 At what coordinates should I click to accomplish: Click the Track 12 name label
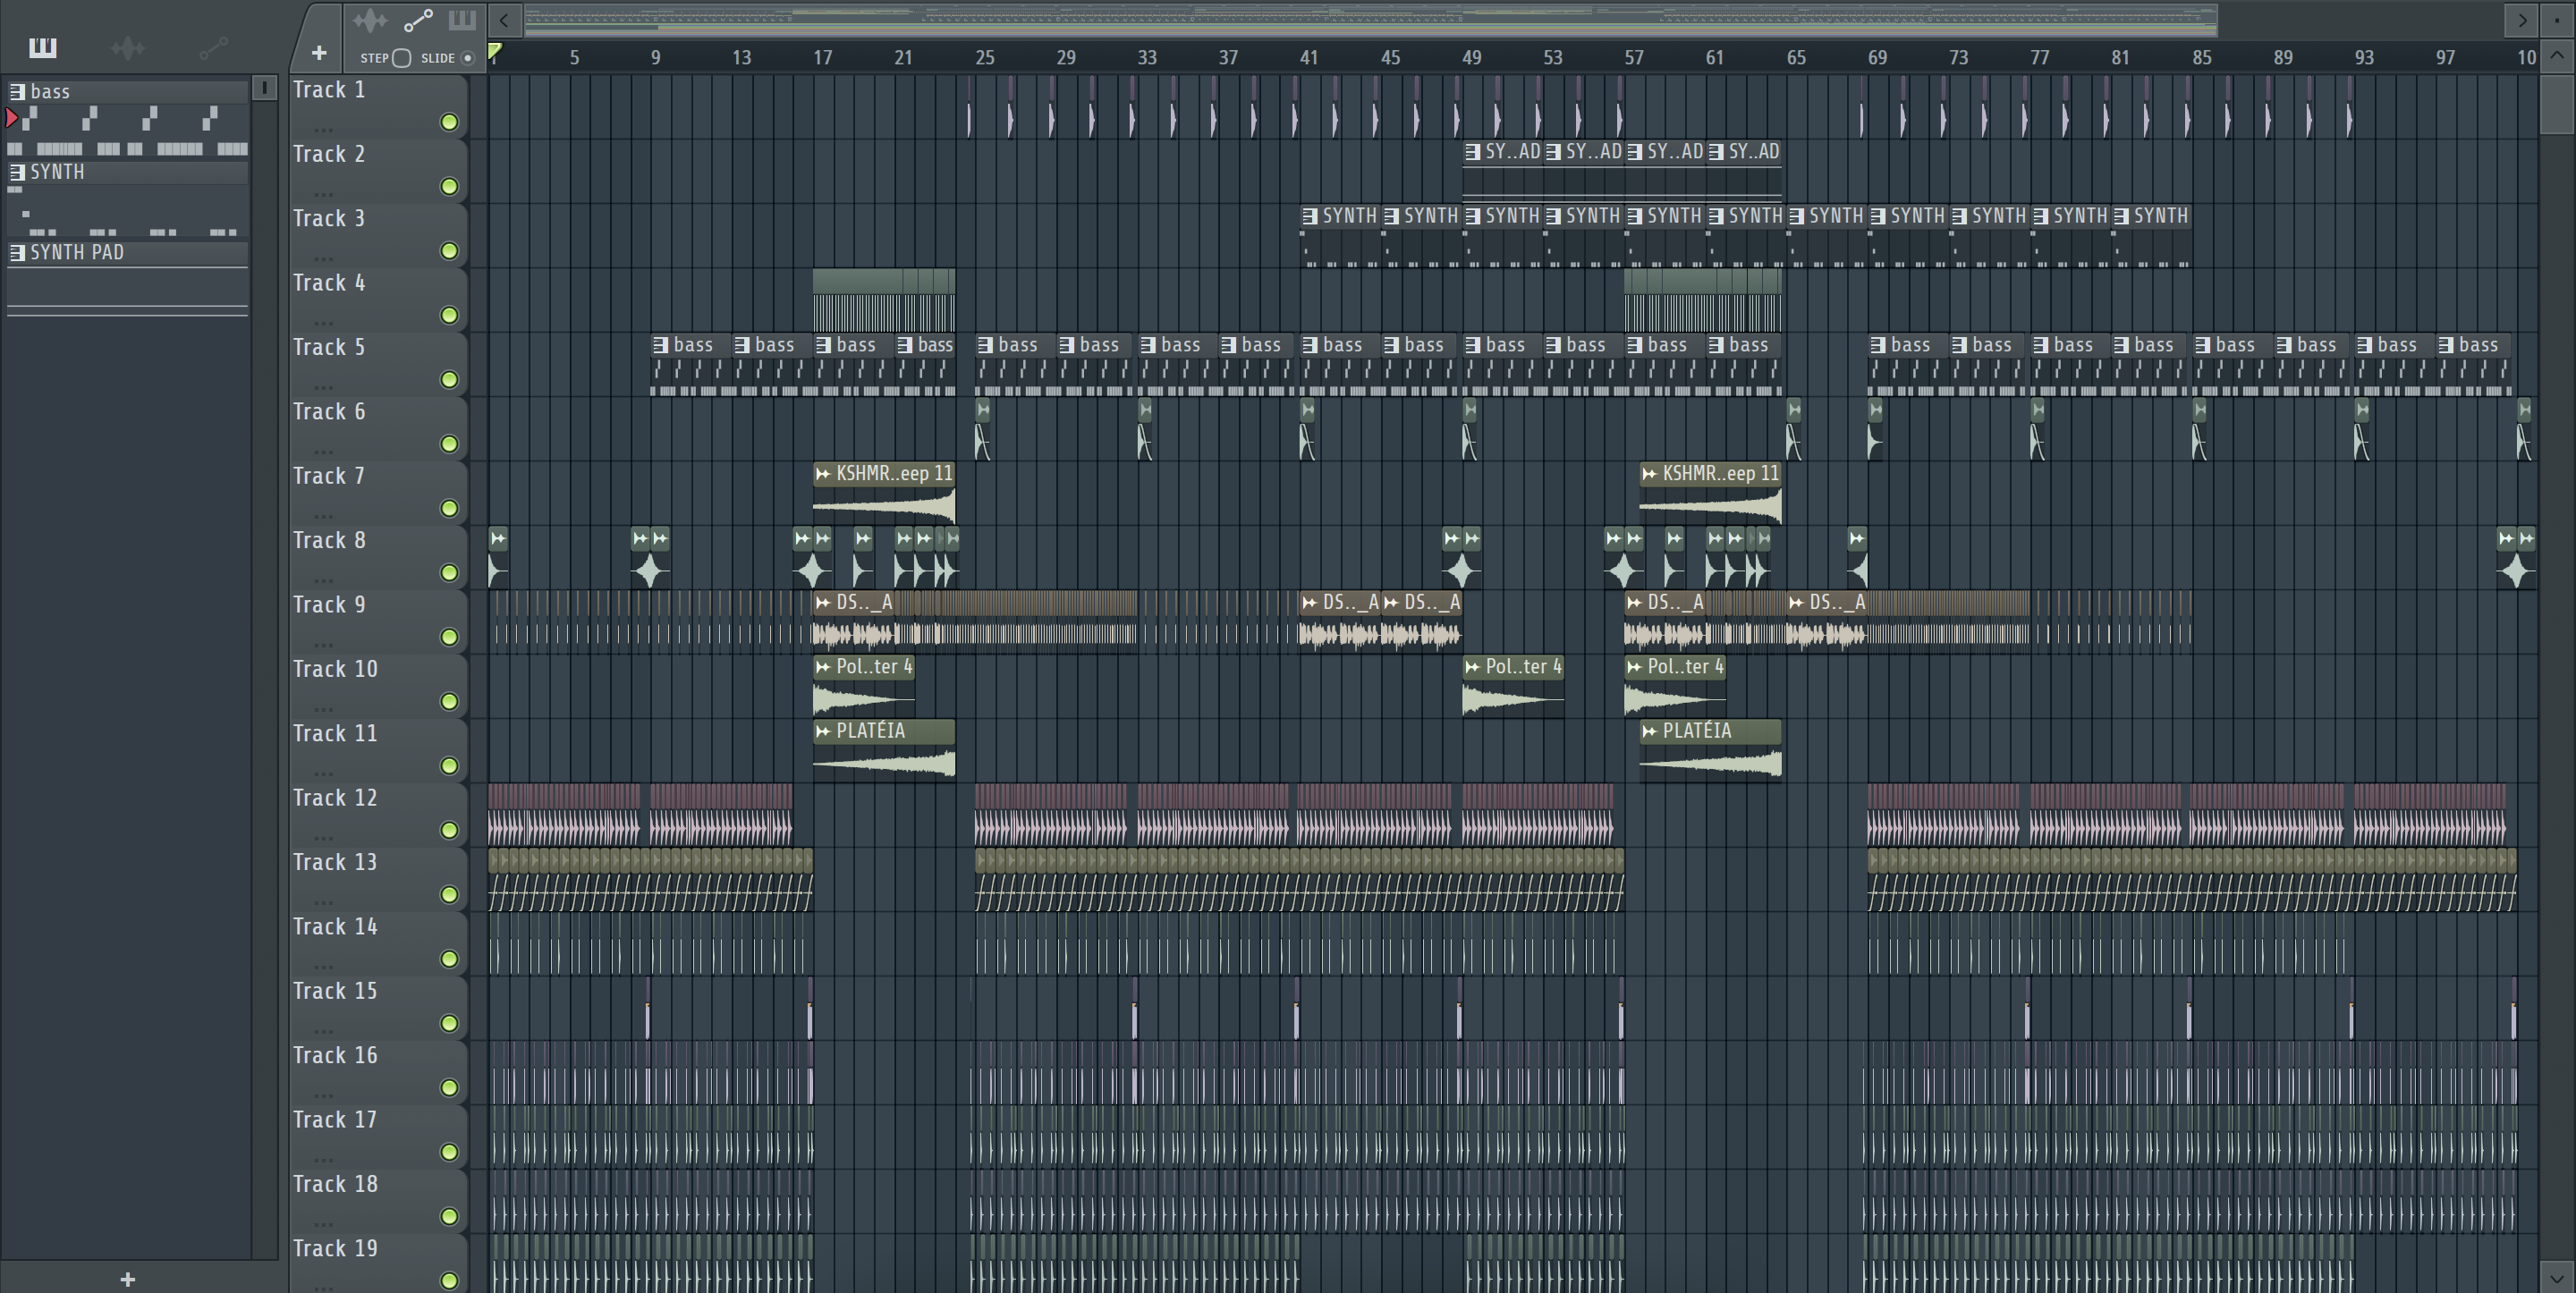(335, 798)
